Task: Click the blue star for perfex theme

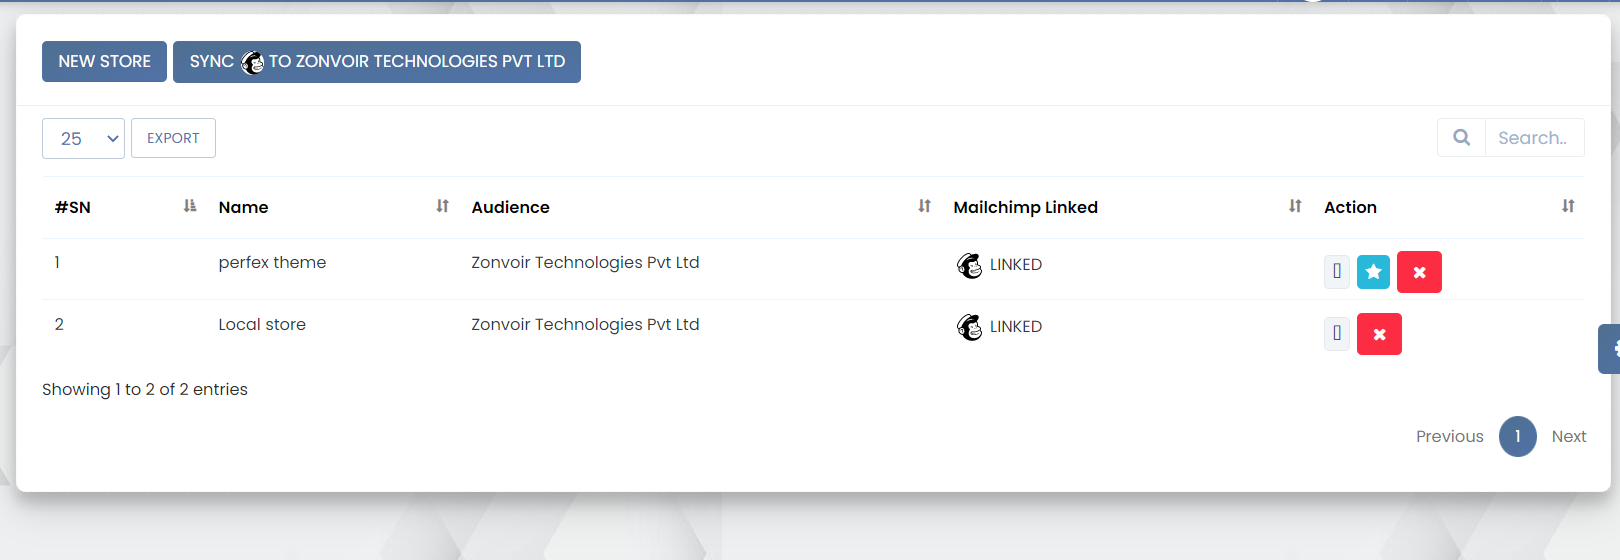Action: point(1373,272)
